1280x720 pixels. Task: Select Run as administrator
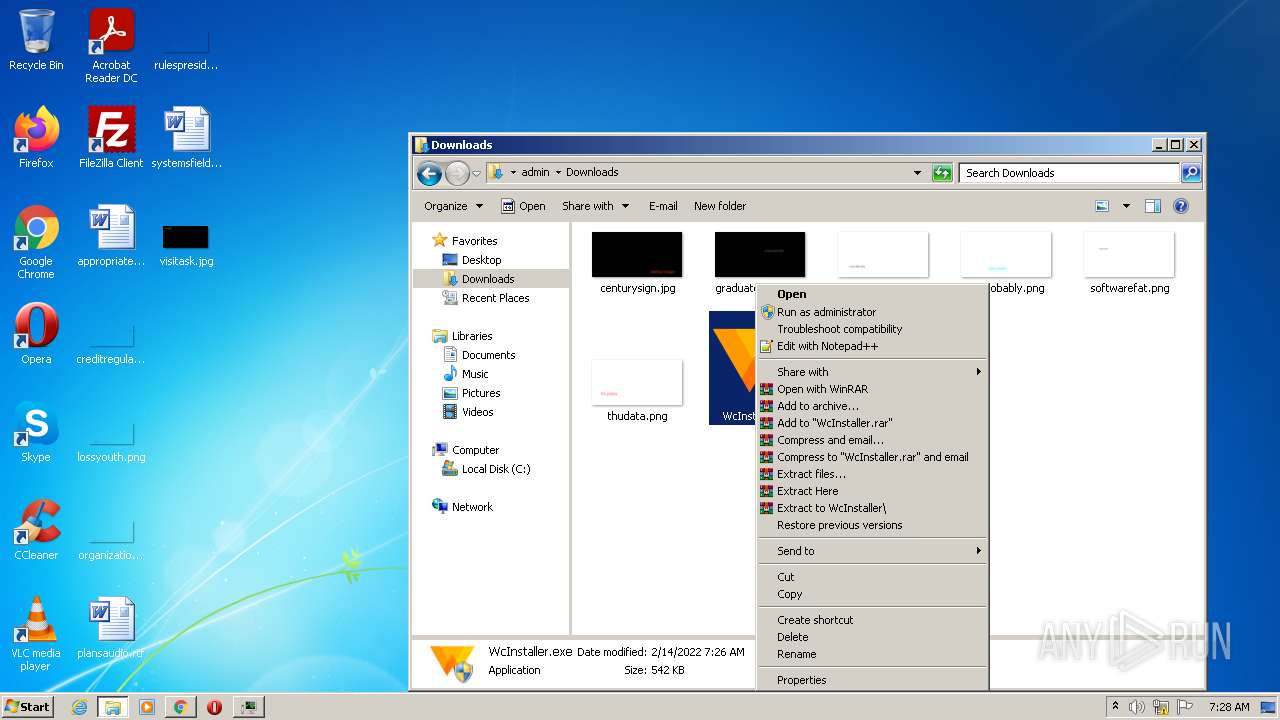pyautogui.click(x=872, y=312)
